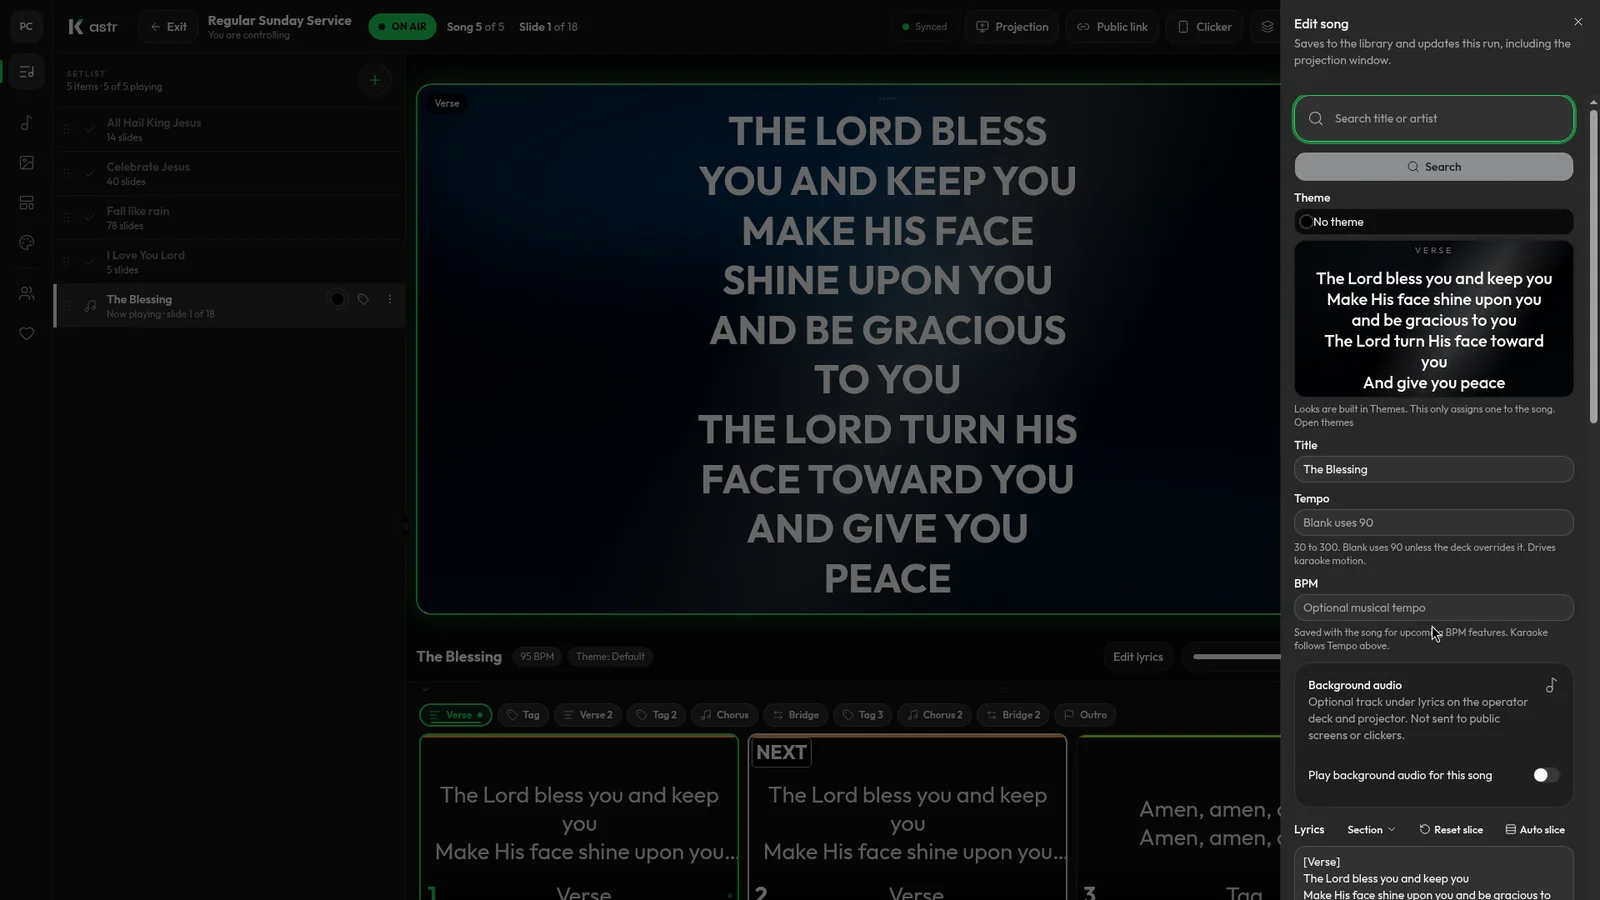Add item with setlist plus button
Viewport: 1600px width, 900px height.
click(x=374, y=80)
